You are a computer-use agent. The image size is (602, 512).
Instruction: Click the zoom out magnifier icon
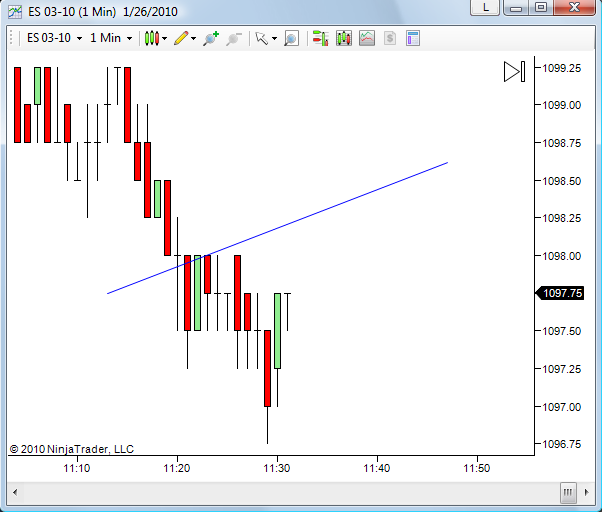tap(233, 39)
